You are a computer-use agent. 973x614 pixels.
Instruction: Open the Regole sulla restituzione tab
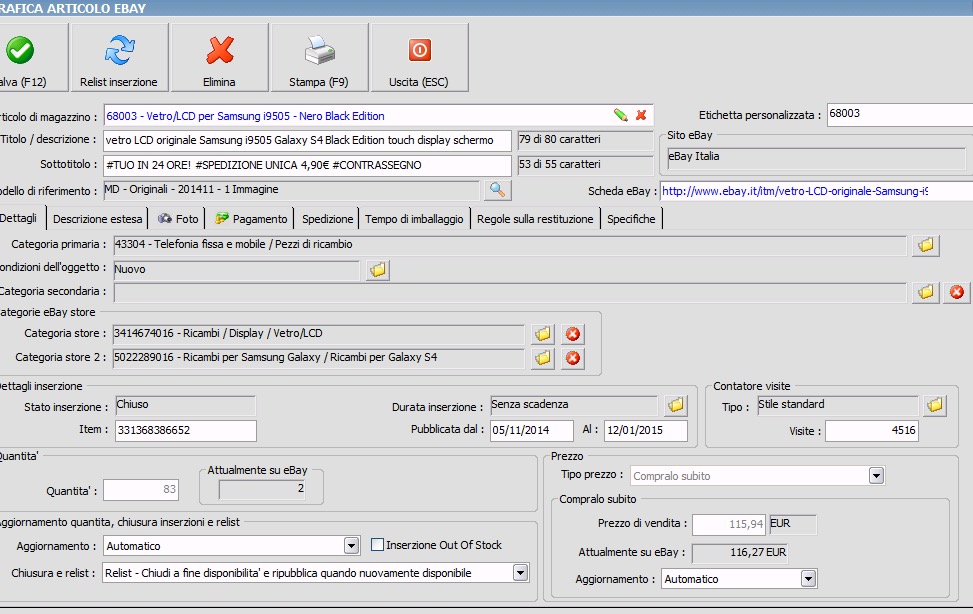click(x=535, y=219)
